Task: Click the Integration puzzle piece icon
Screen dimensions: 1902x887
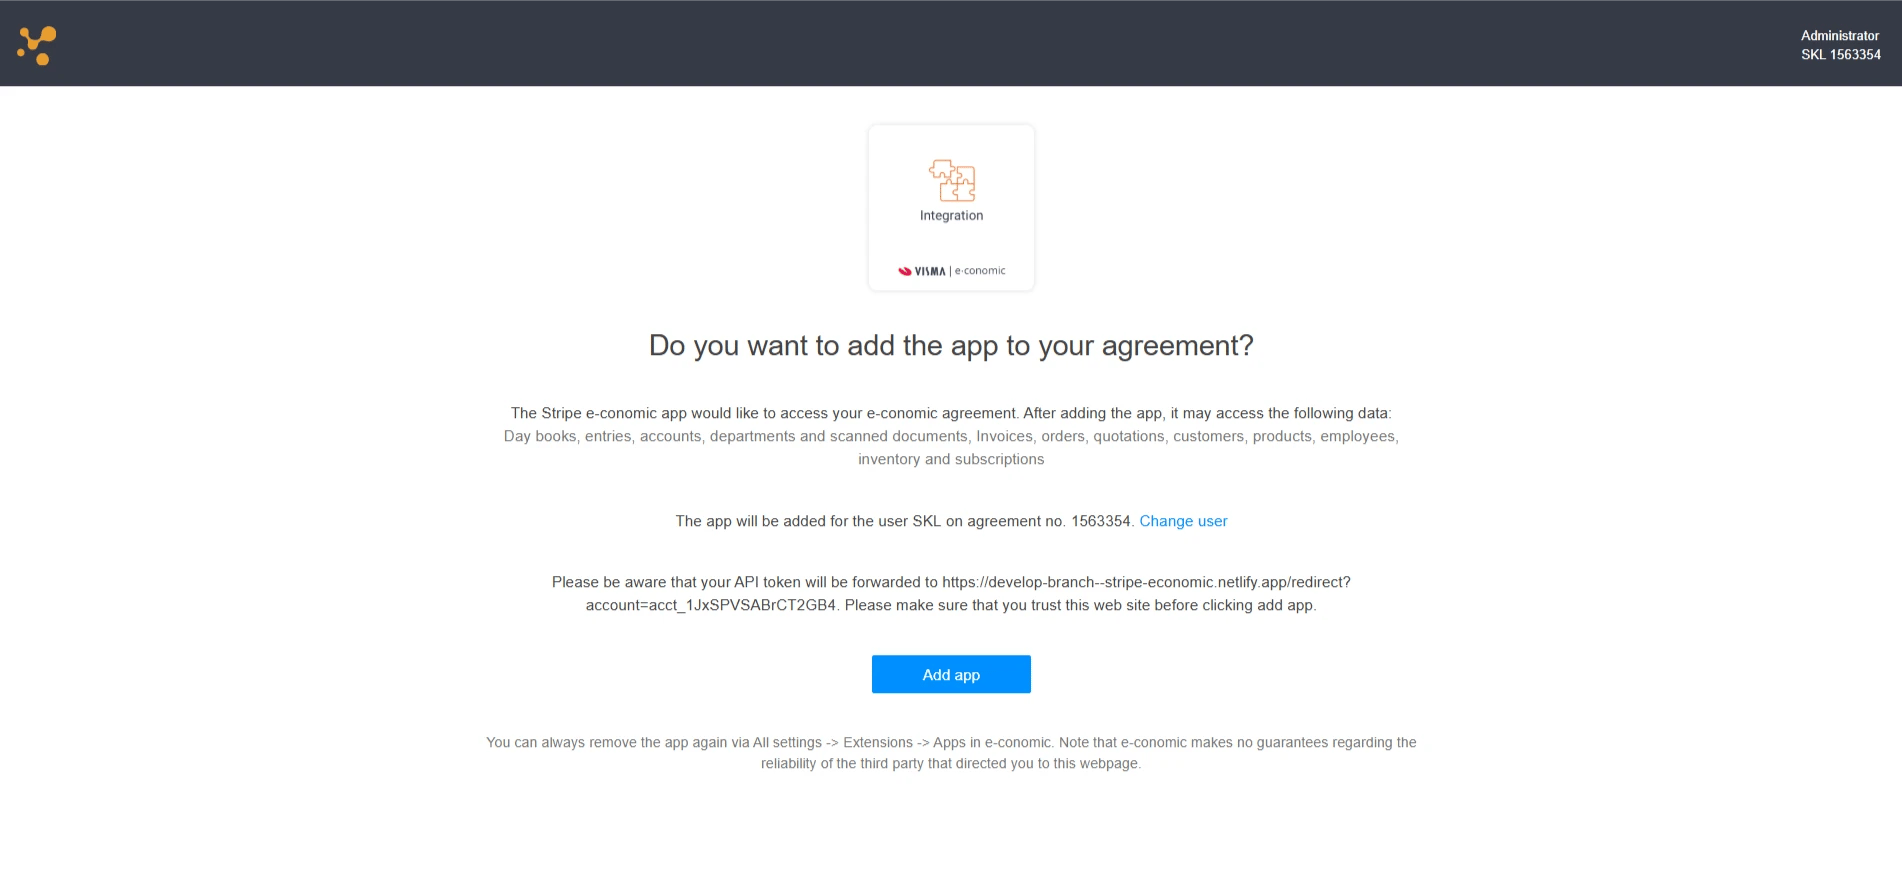Action: (x=952, y=180)
